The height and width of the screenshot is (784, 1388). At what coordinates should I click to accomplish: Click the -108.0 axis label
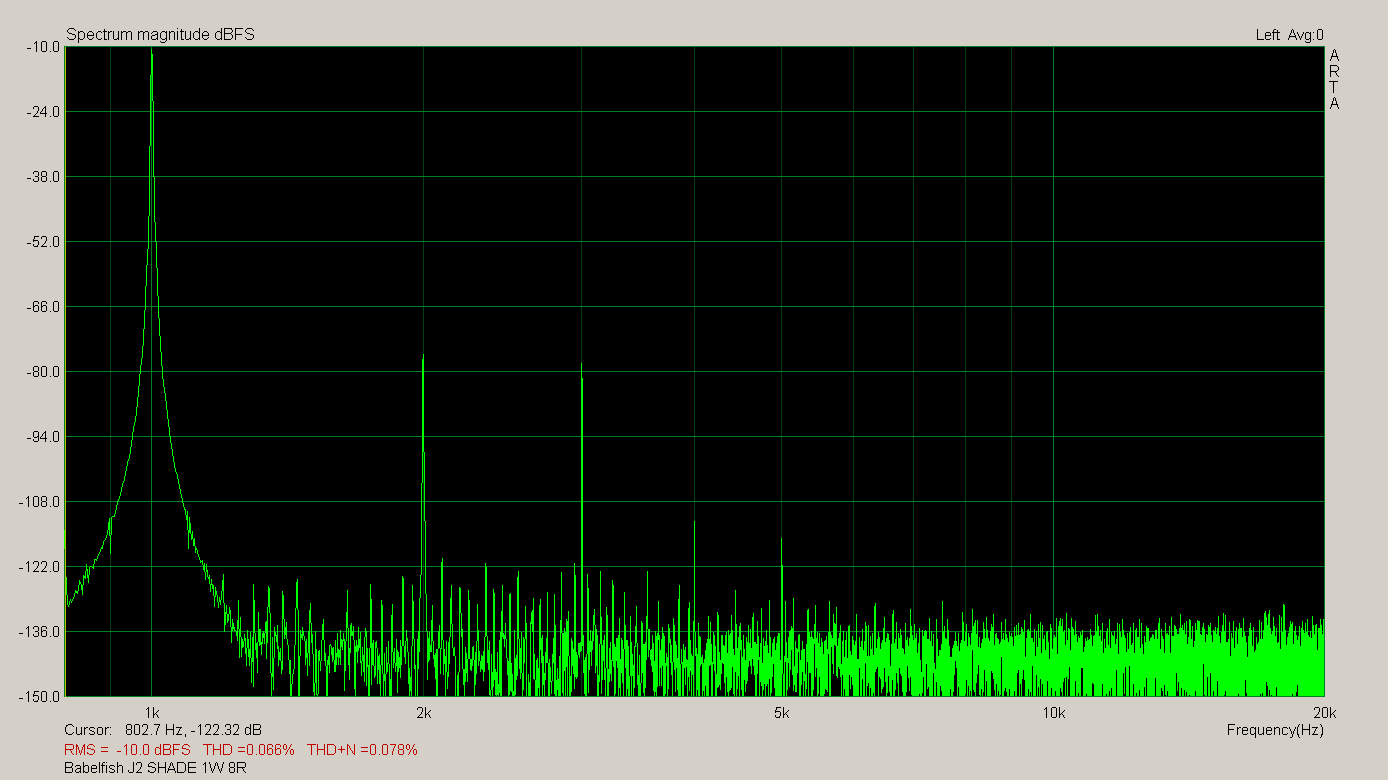click(39, 502)
